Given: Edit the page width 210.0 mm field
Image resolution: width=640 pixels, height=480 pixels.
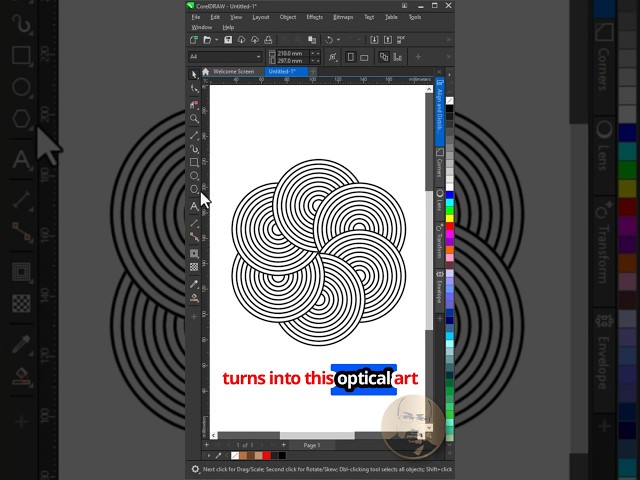Looking at the screenshot, I should pos(293,53).
